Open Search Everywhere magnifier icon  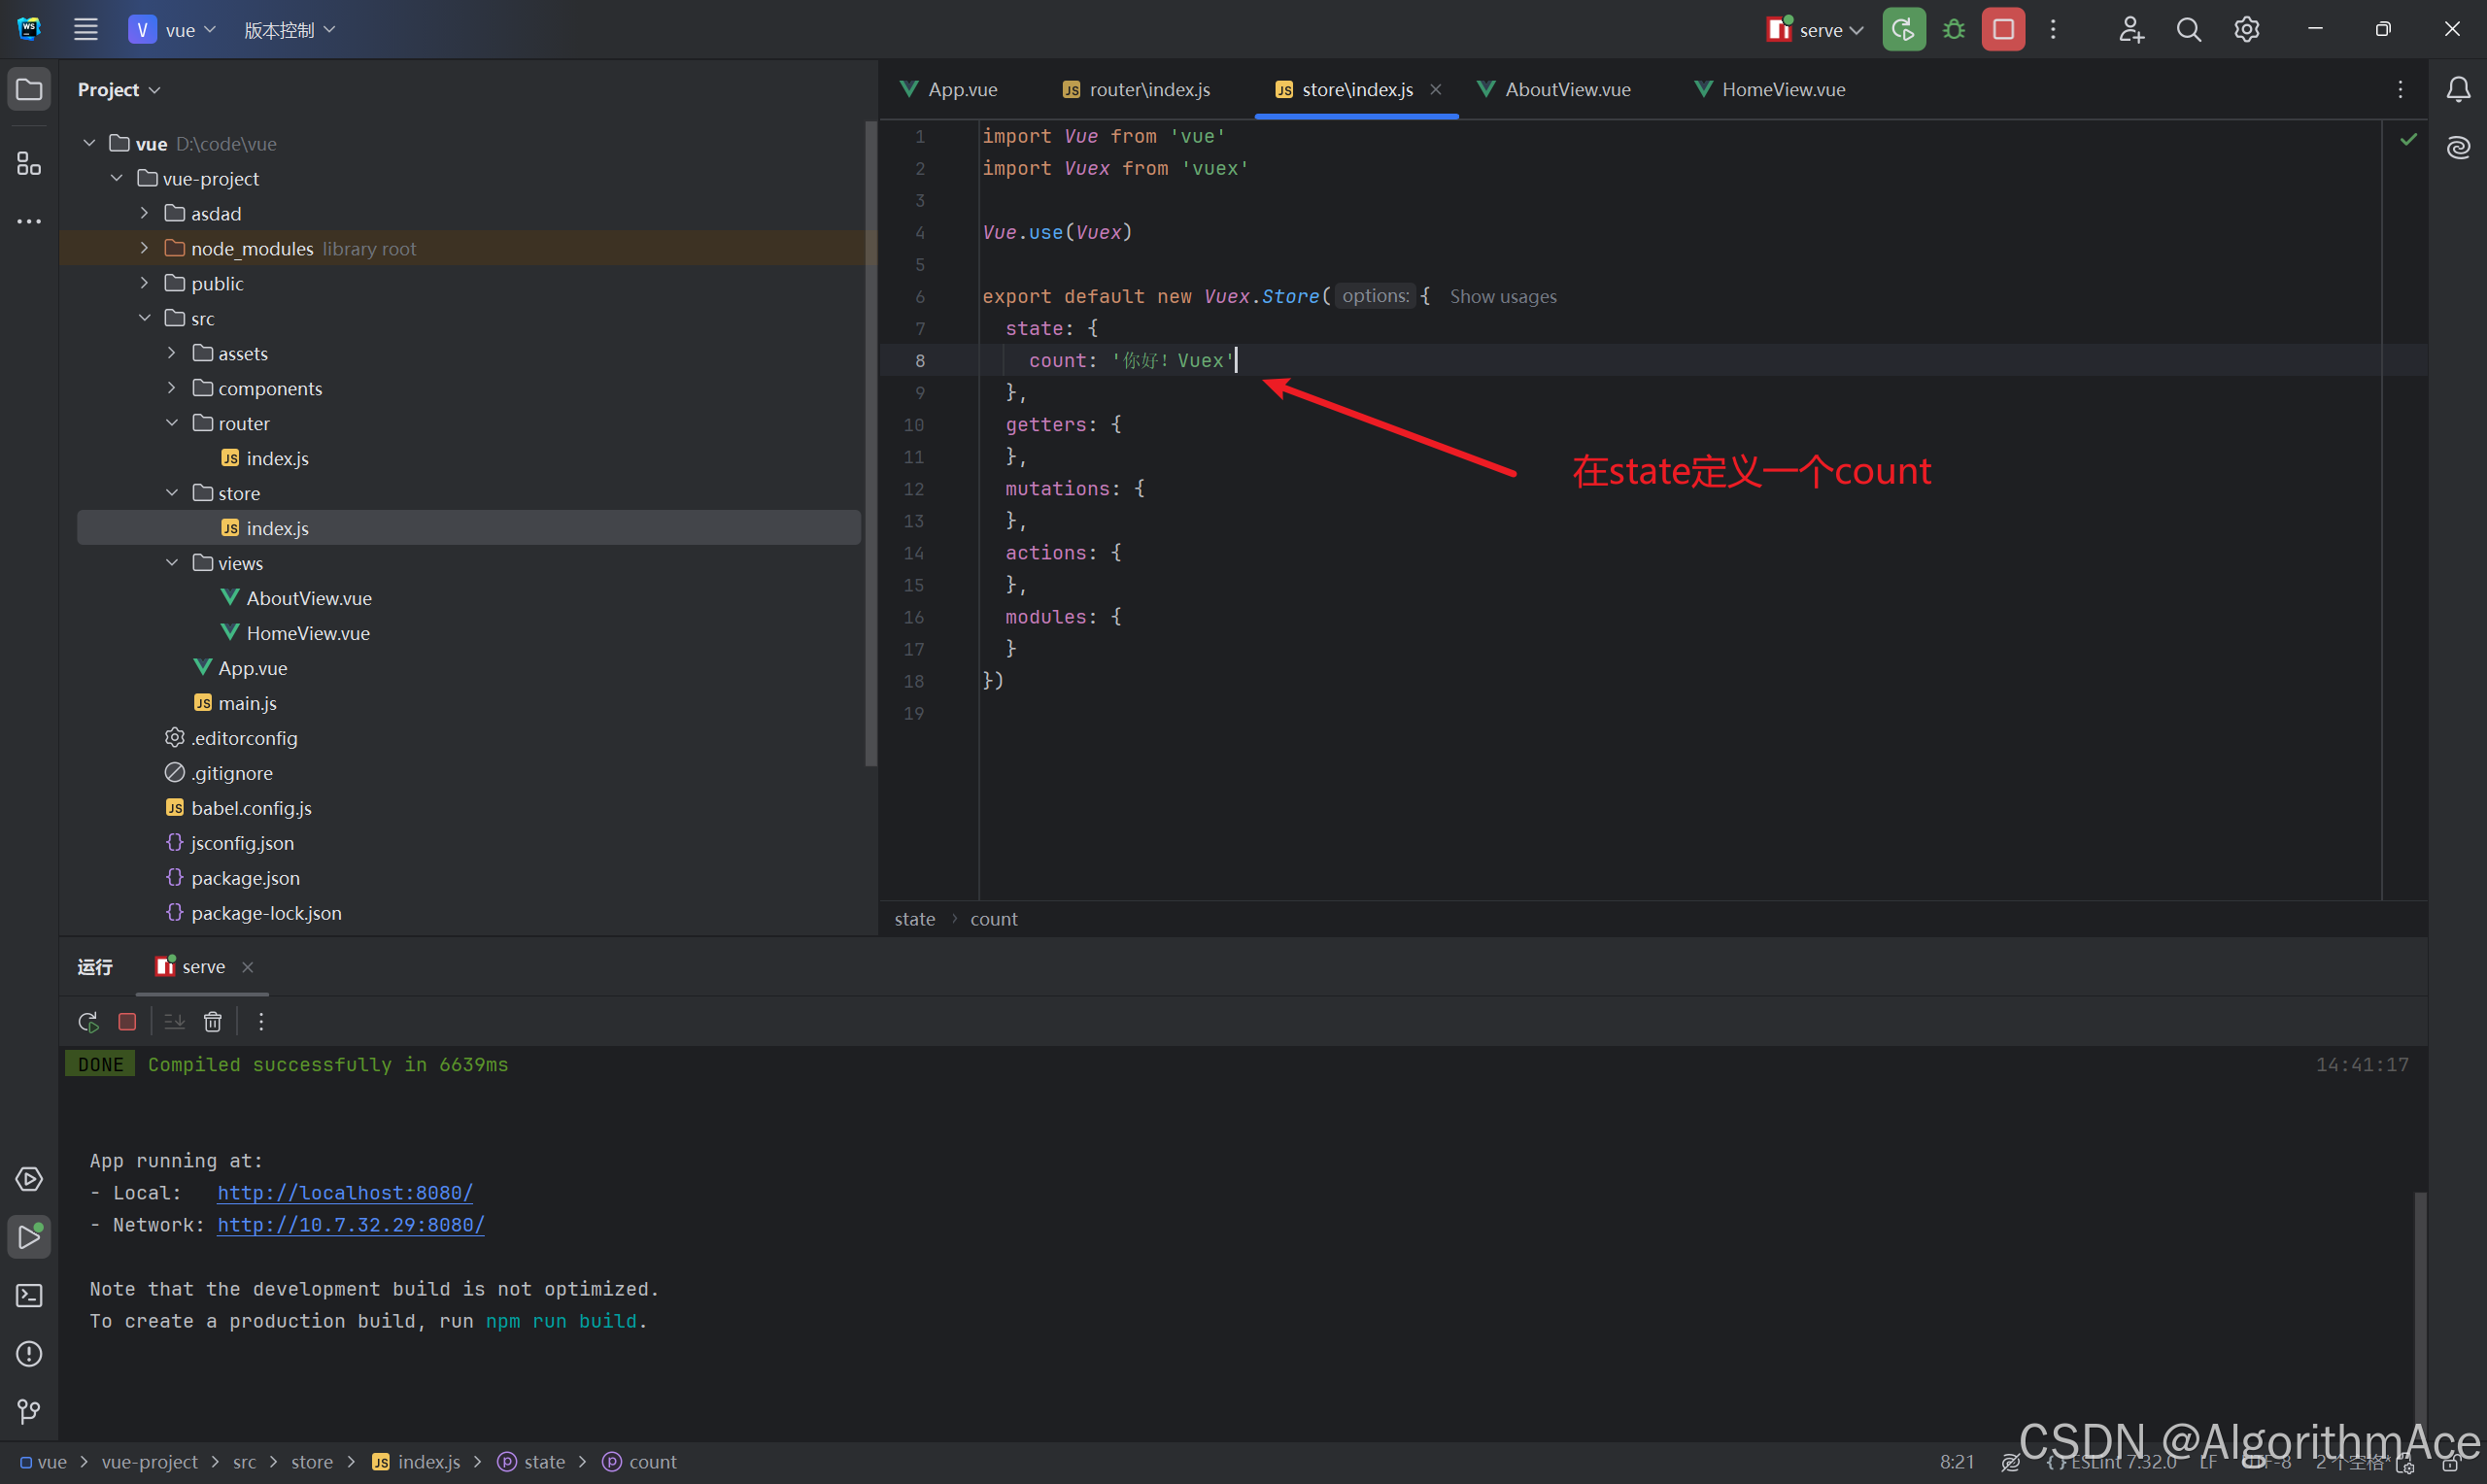[2188, 30]
